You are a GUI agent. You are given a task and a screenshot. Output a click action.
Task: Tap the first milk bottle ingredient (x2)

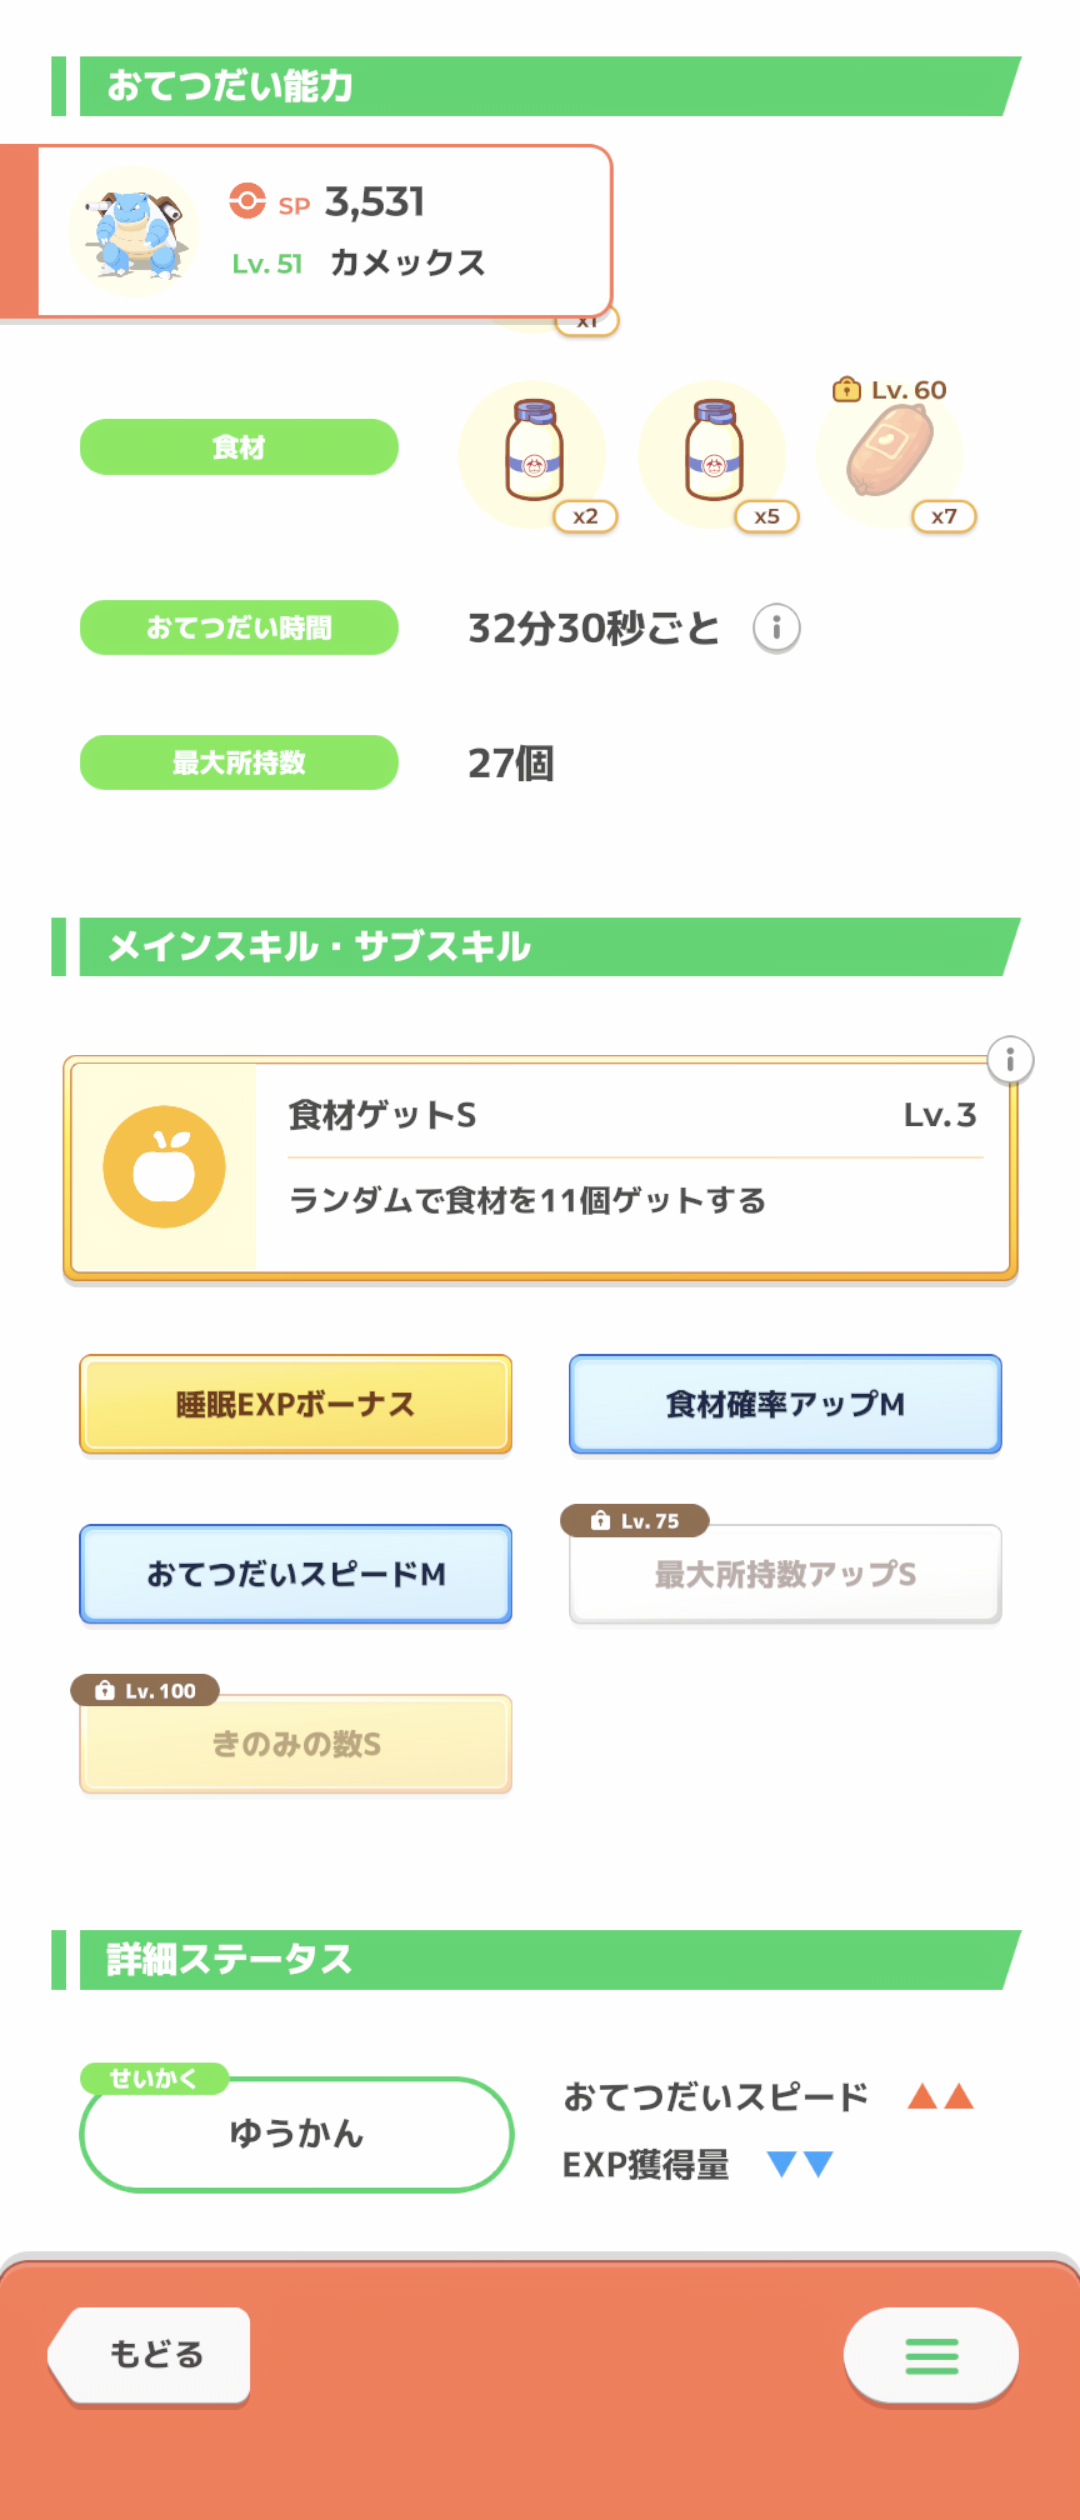pyautogui.click(x=533, y=452)
